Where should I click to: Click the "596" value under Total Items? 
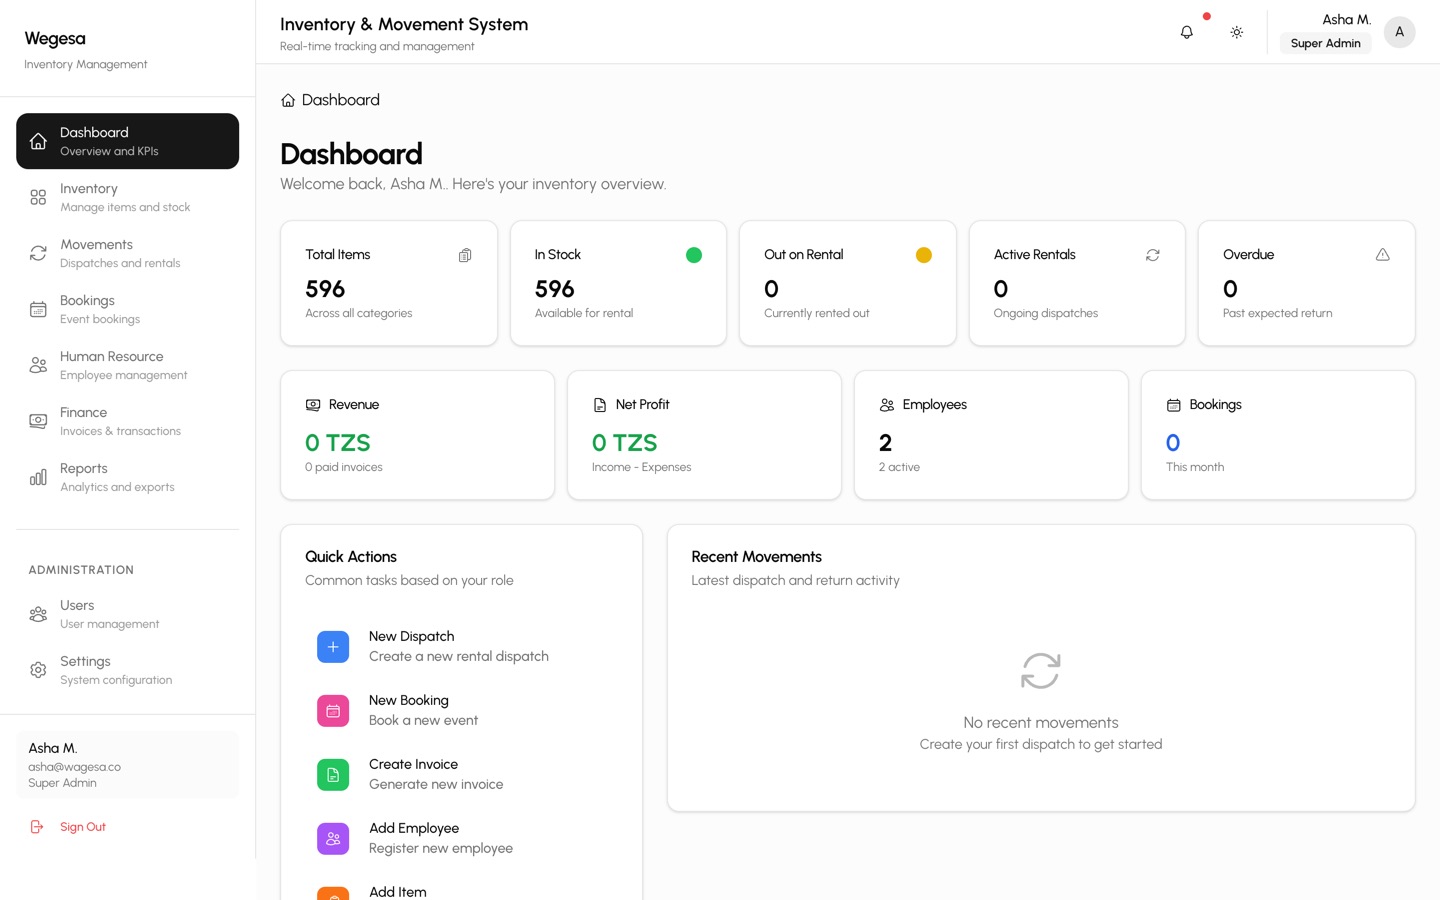pos(325,289)
